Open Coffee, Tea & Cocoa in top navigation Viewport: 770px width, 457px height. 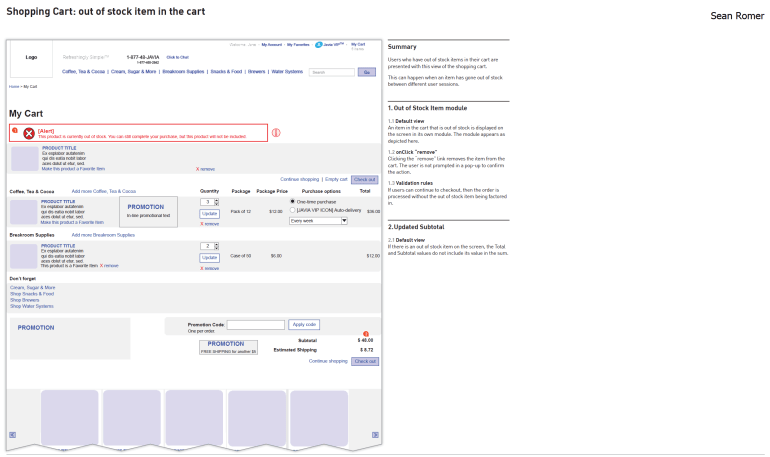click(83, 72)
